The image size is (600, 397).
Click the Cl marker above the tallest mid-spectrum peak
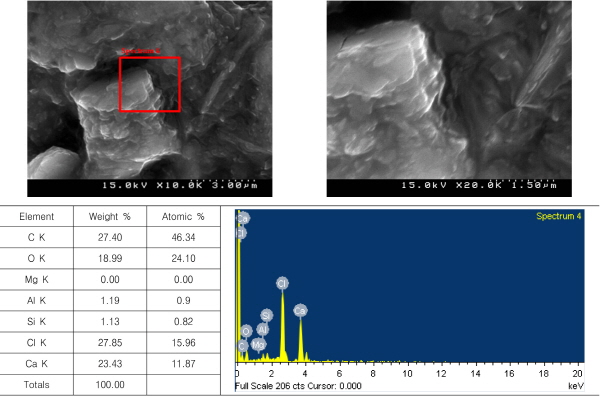282,284
